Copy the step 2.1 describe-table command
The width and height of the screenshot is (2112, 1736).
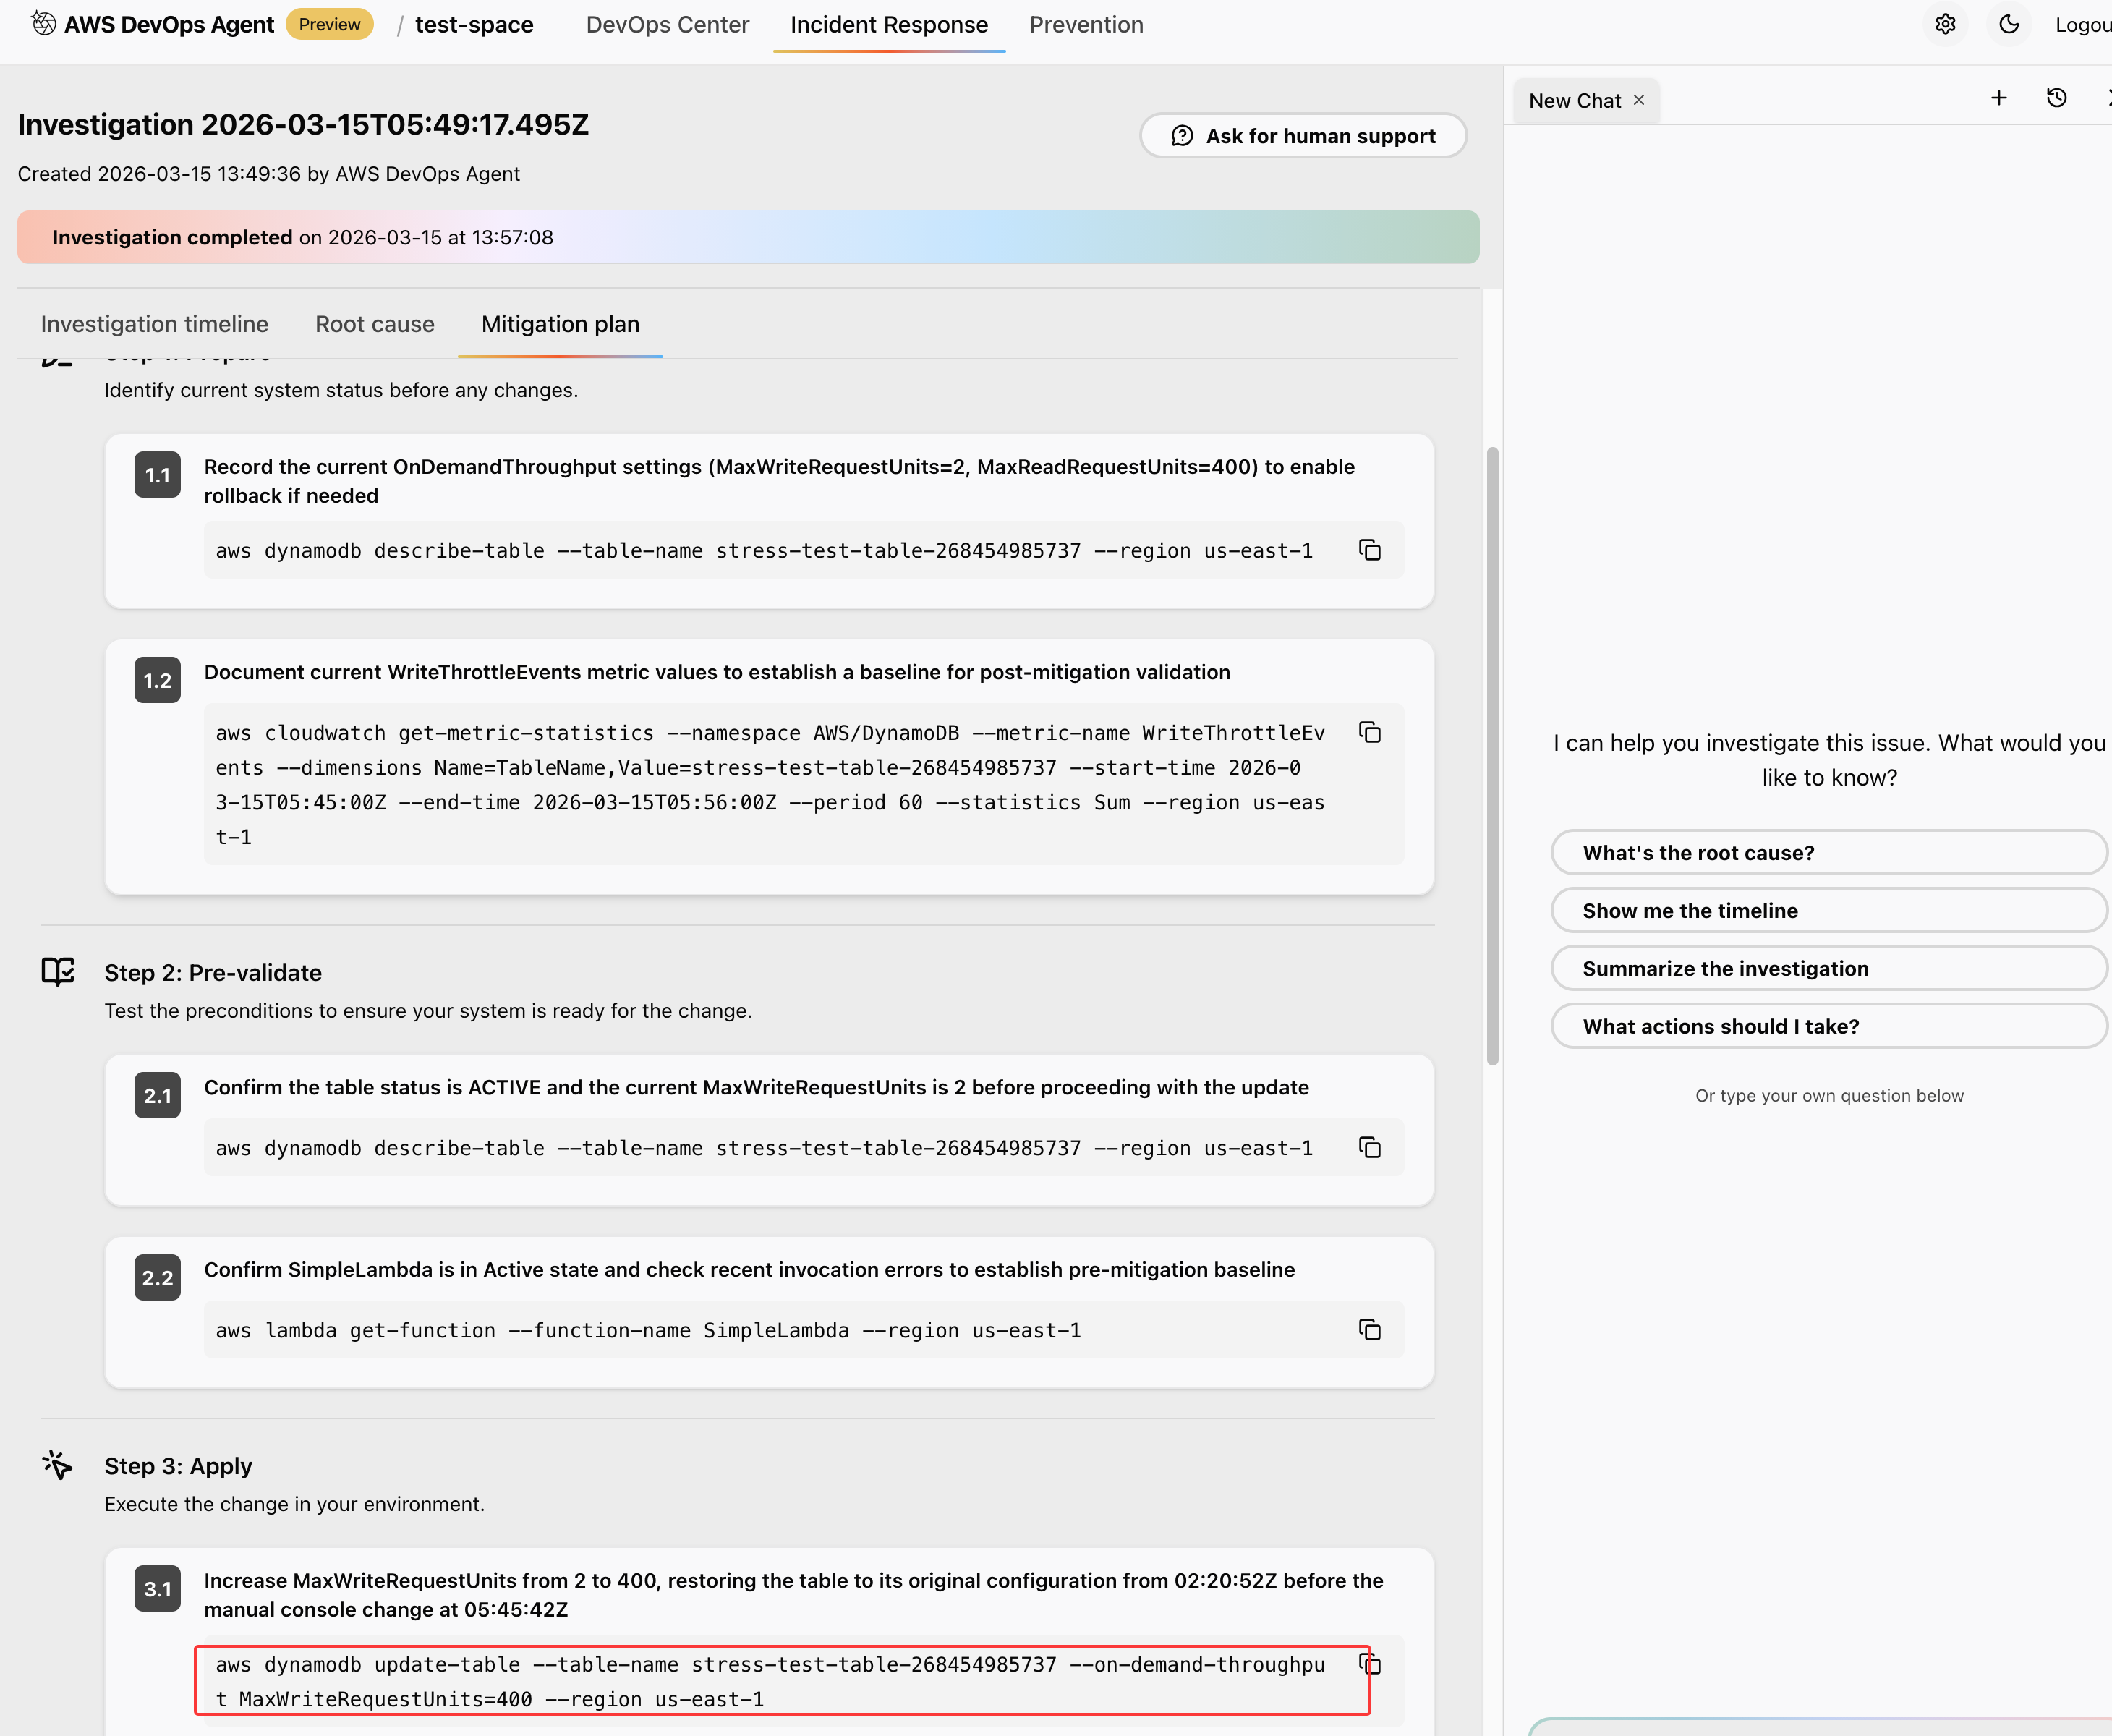click(x=1369, y=1147)
